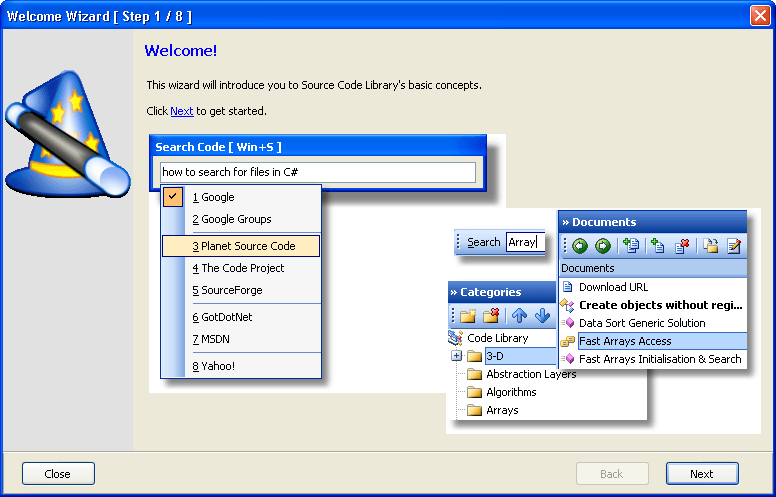Click the Algorithms folder icon
Image resolution: width=776 pixels, height=497 pixels.
tap(475, 392)
